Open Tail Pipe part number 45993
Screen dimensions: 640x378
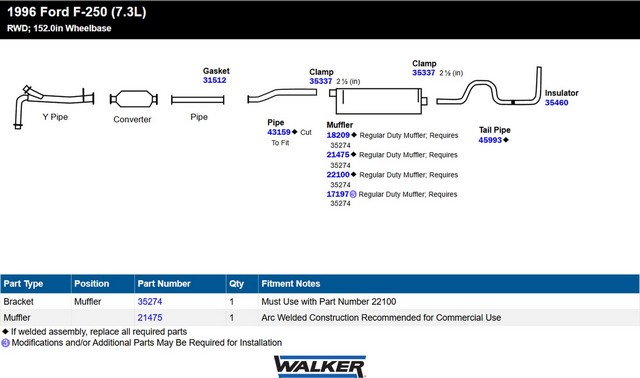click(x=490, y=140)
